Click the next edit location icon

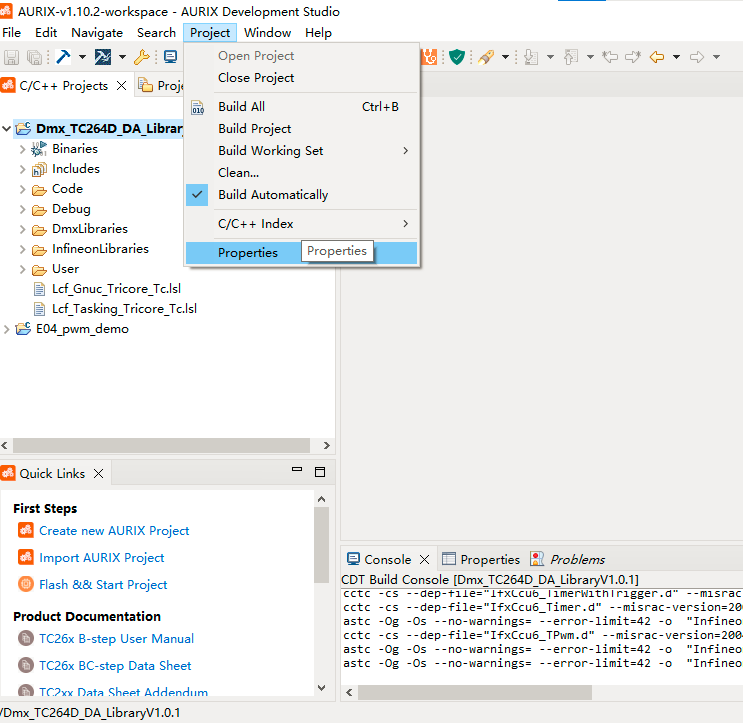[633, 57]
